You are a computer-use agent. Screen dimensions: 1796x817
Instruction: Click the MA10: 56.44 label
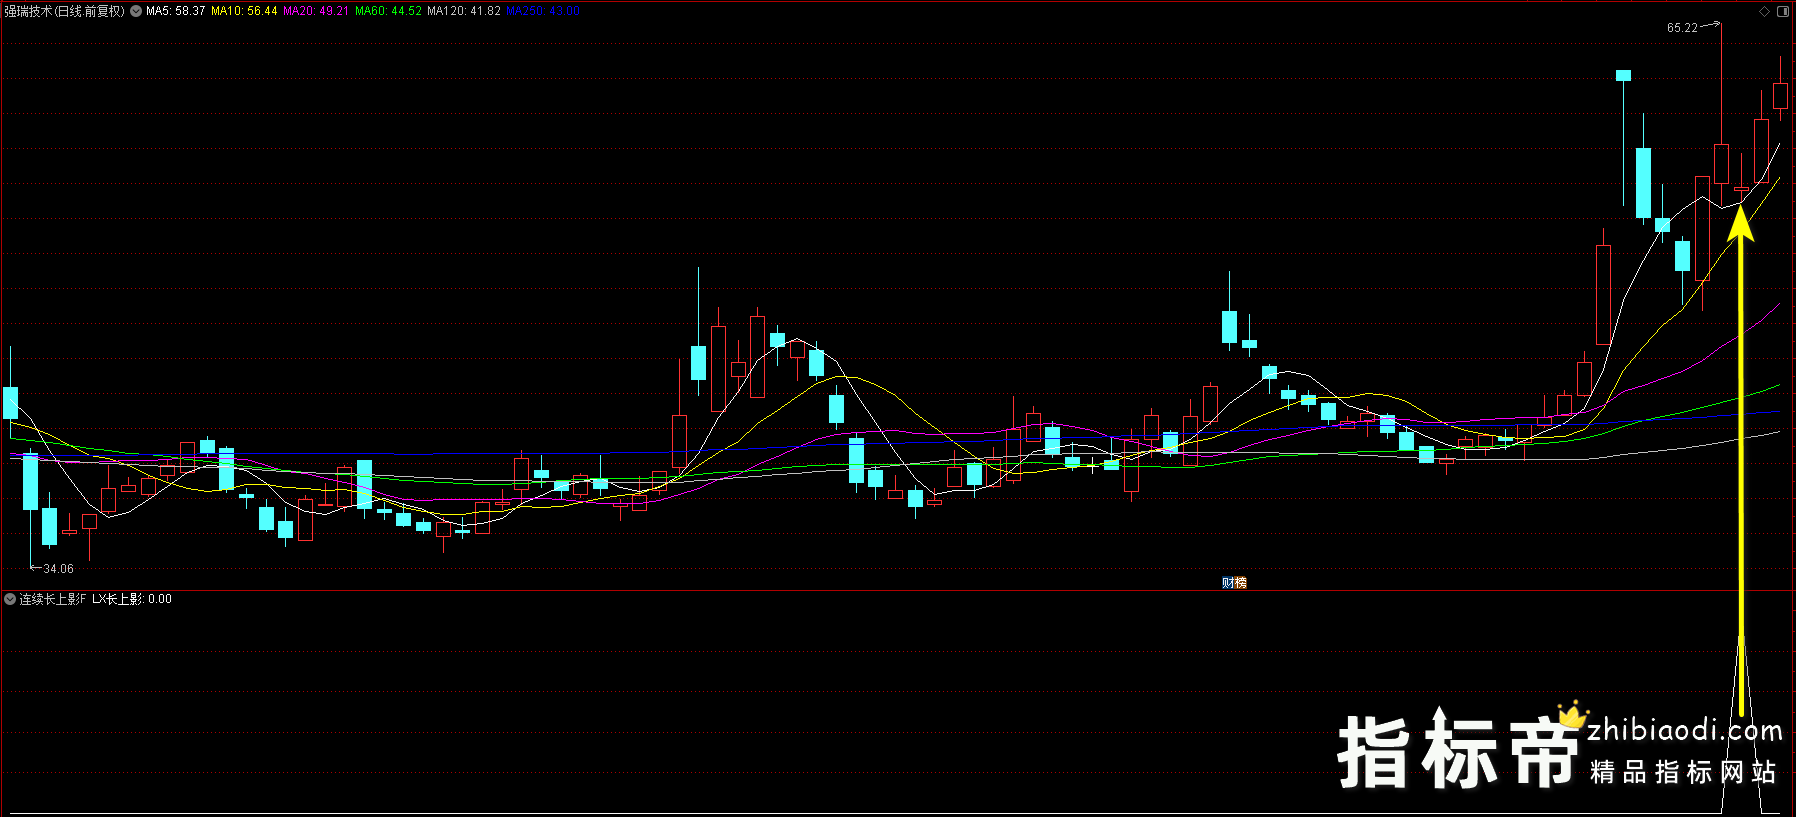tap(244, 11)
